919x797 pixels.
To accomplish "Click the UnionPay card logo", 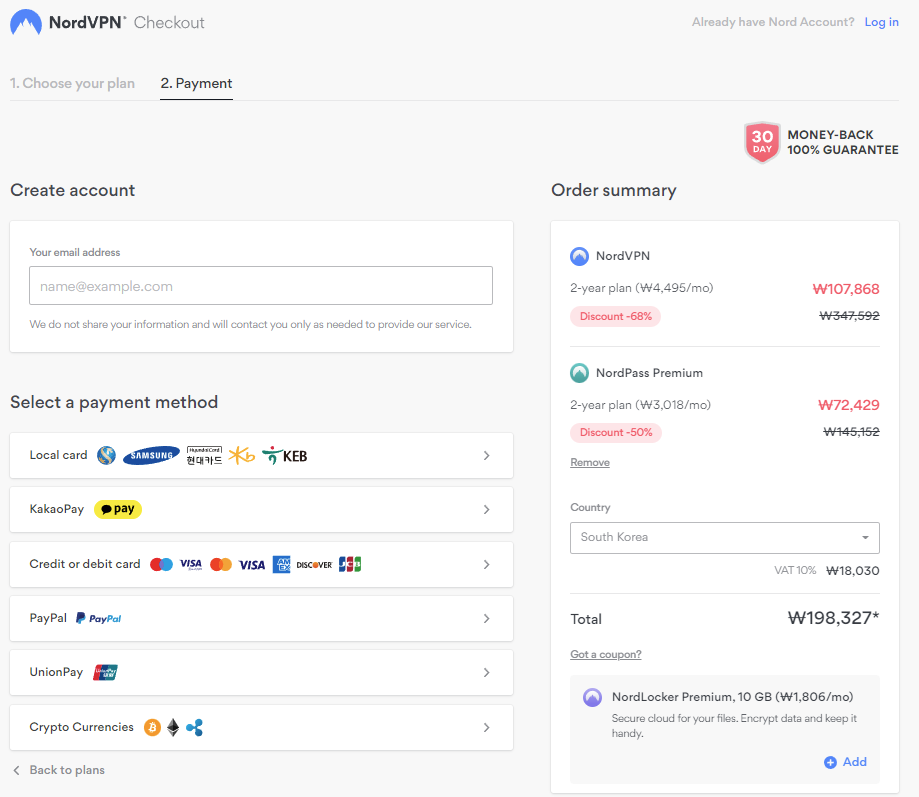I will pos(105,672).
